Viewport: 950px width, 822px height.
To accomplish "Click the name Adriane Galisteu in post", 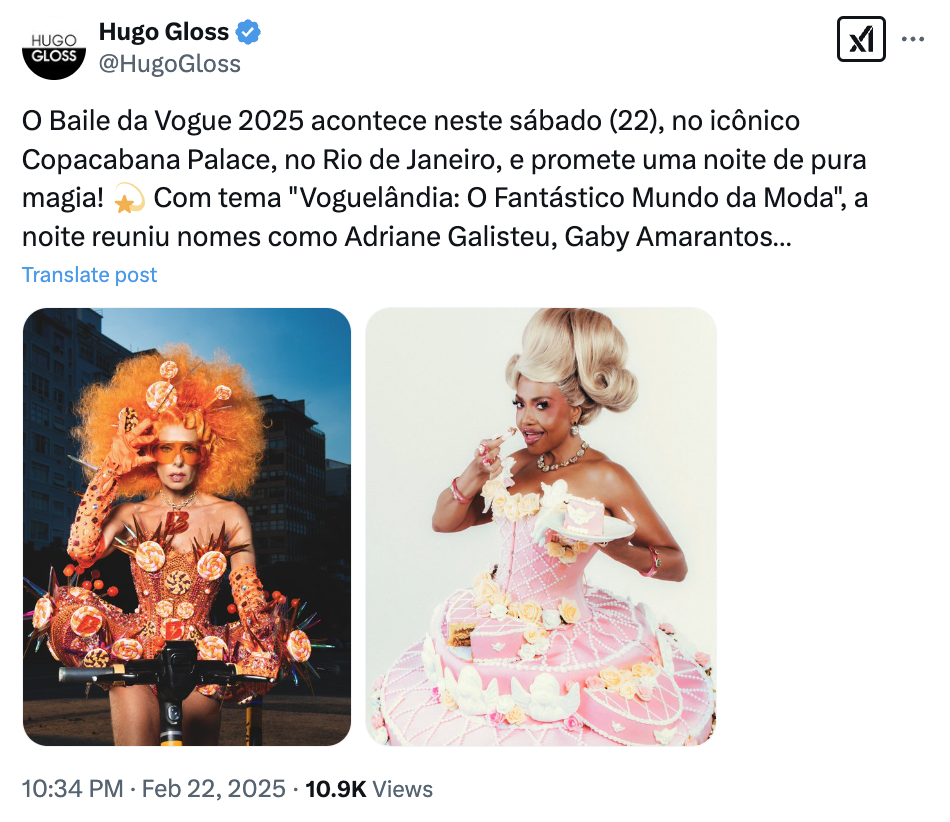I will 450,237.
